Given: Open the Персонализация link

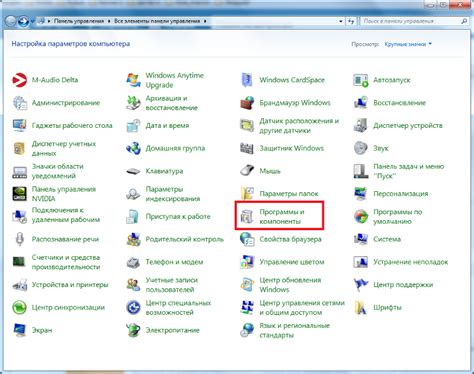Looking at the screenshot, I should 401,194.
